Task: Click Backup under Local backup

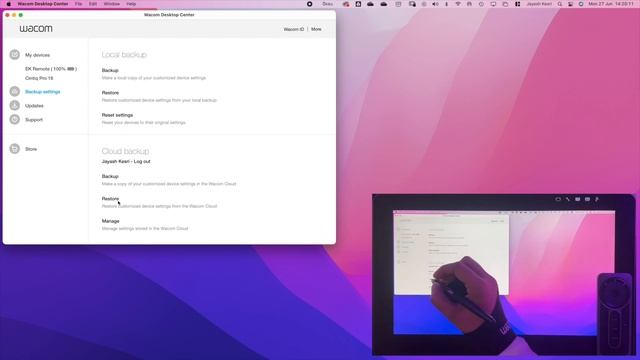Action: [x=110, y=70]
